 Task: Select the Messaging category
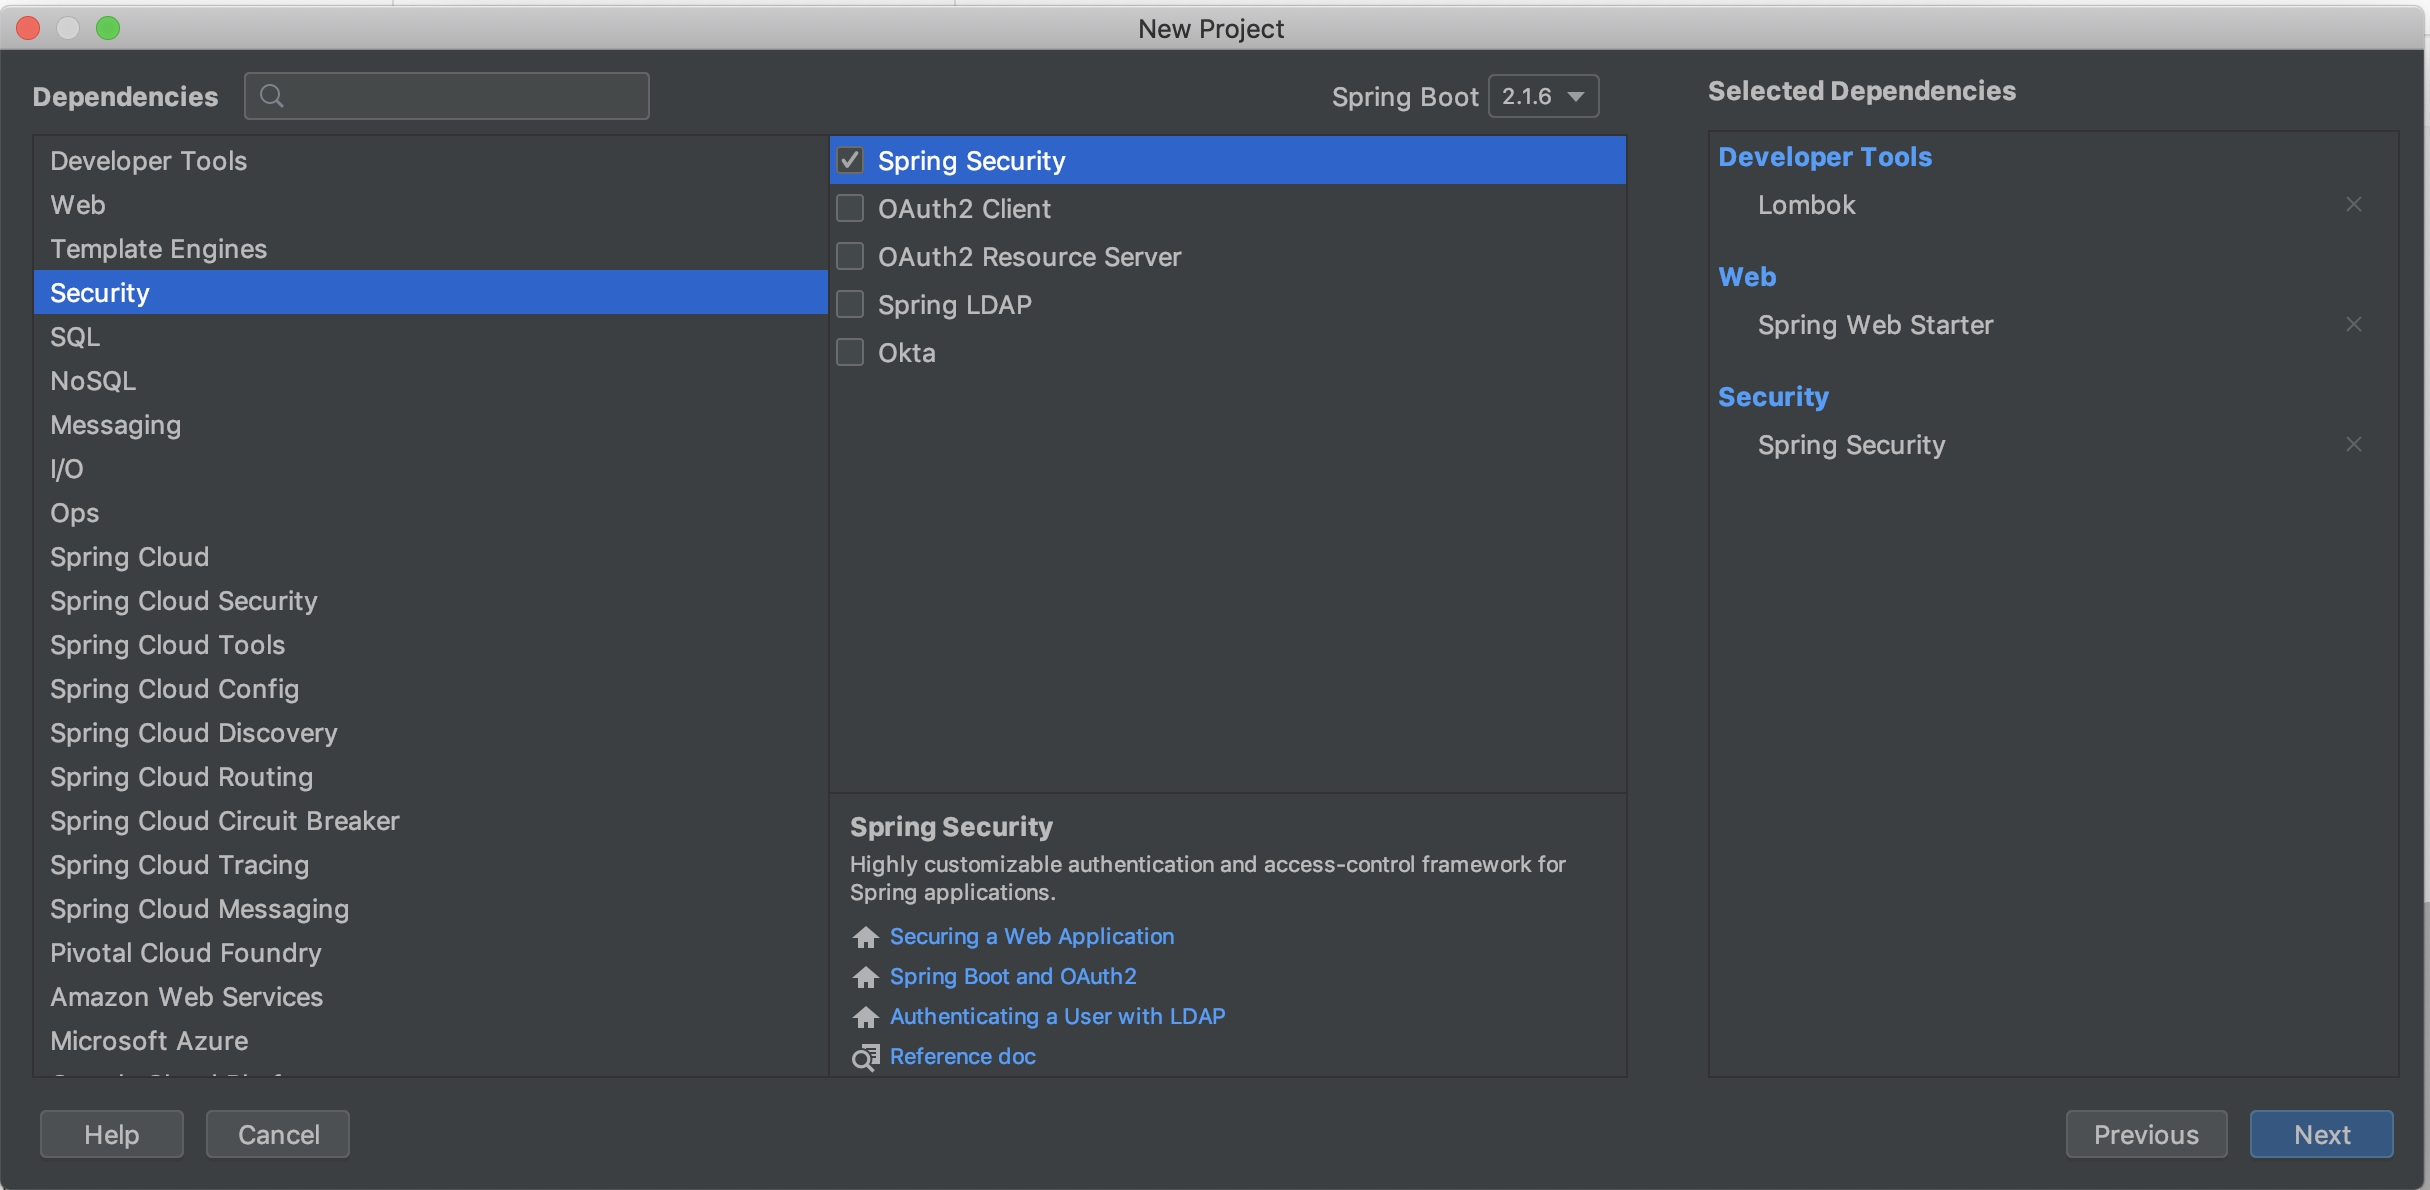point(430,425)
